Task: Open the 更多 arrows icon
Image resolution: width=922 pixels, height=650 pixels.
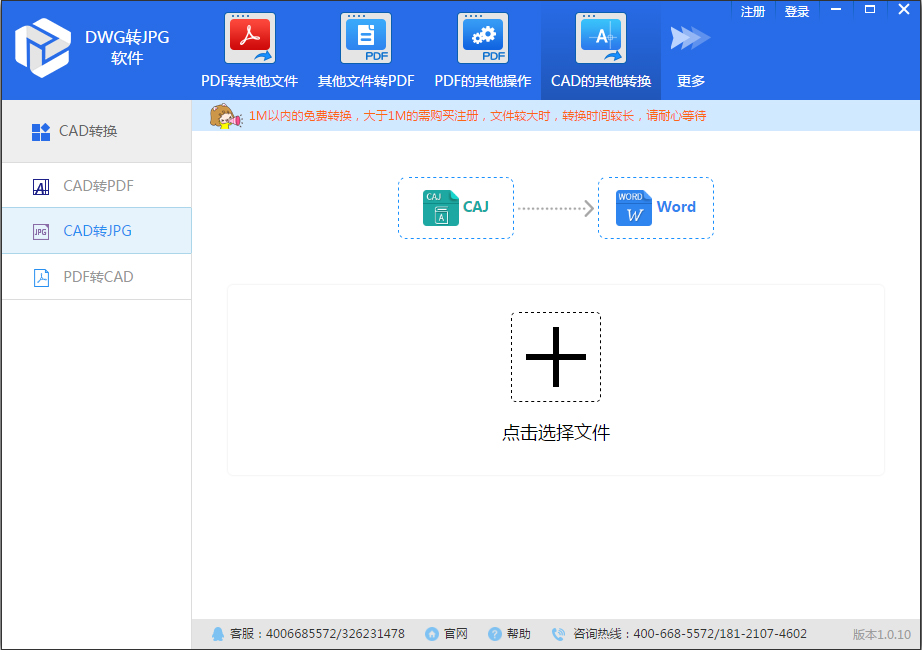Action: click(689, 36)
